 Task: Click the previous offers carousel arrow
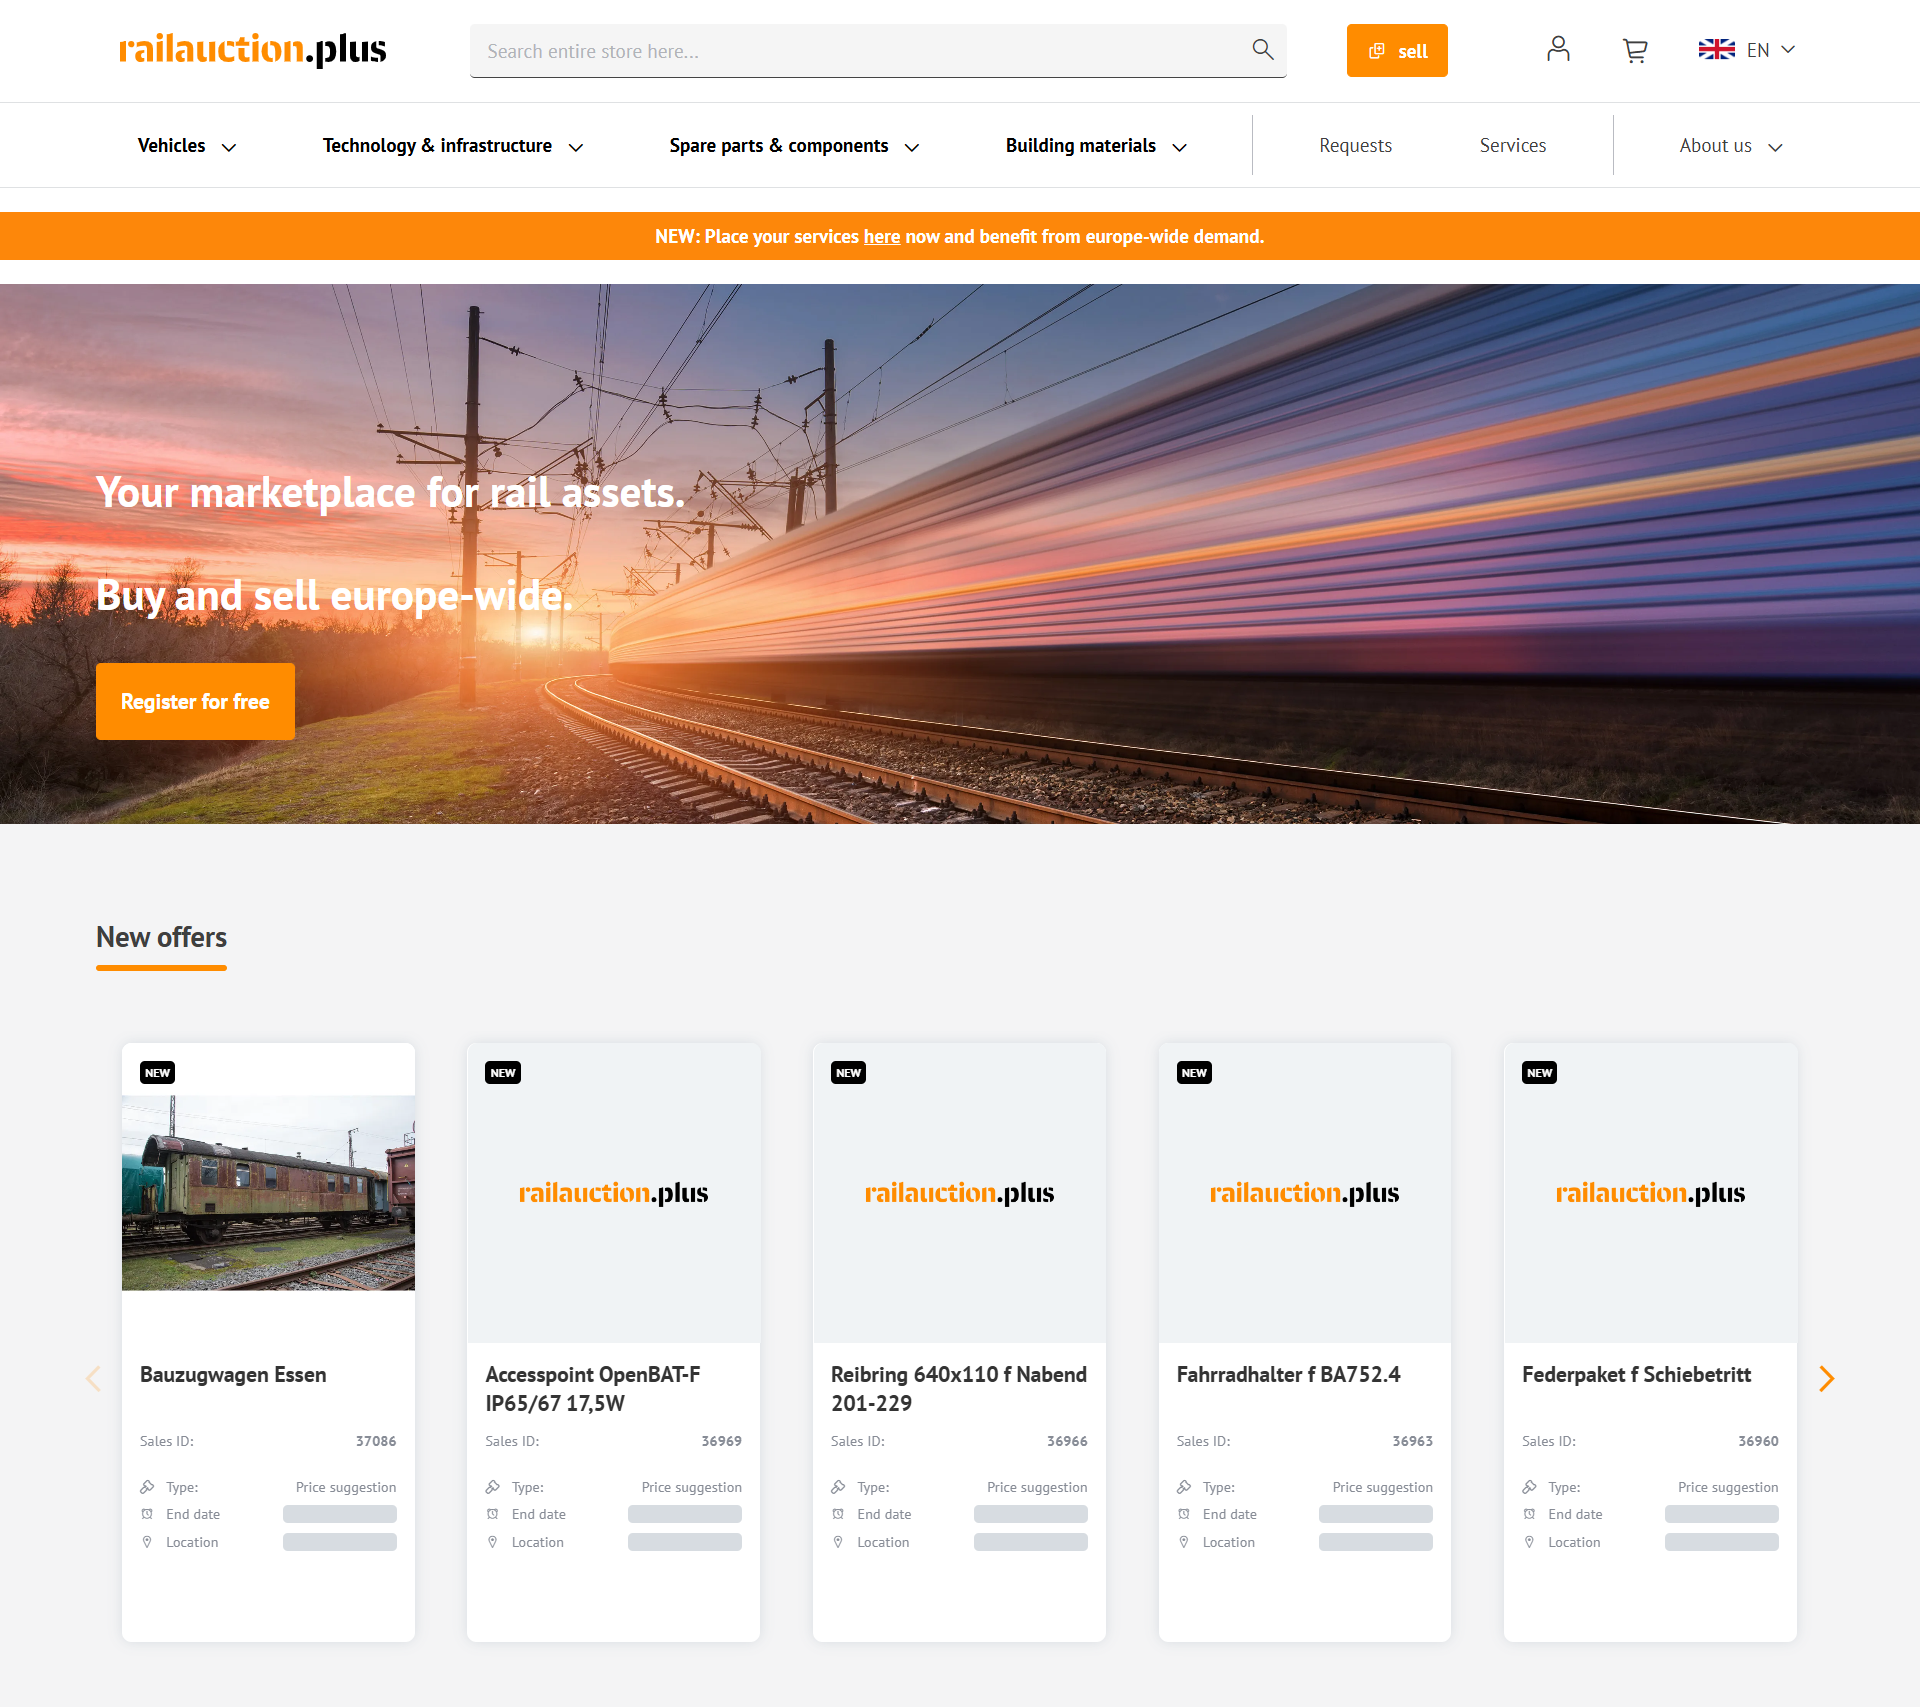[x=94, y=1379]
